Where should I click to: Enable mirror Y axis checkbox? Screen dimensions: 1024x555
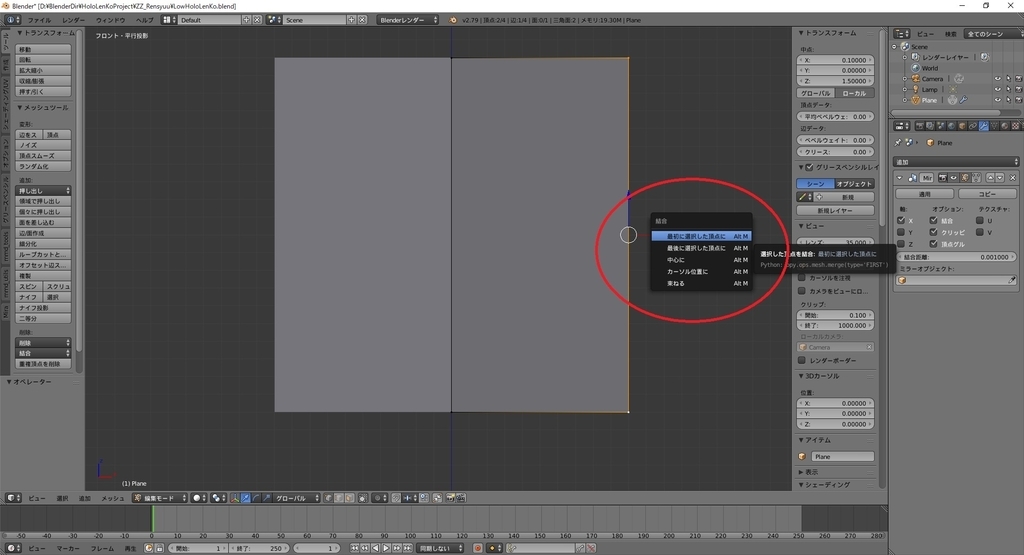[901, 232]
